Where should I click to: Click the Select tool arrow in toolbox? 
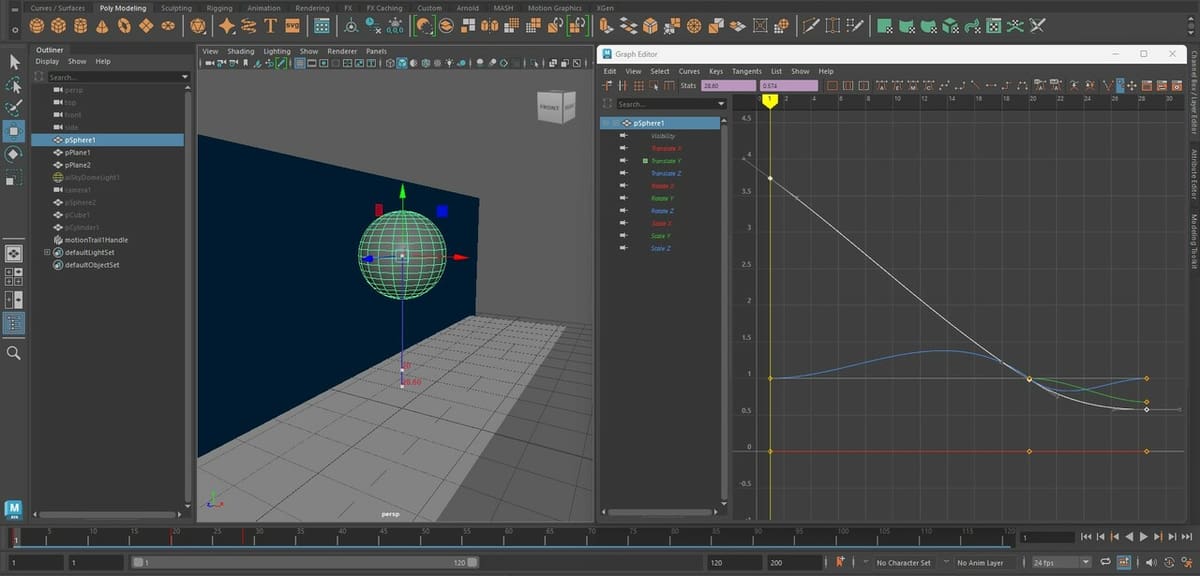[x=15, y=62]
